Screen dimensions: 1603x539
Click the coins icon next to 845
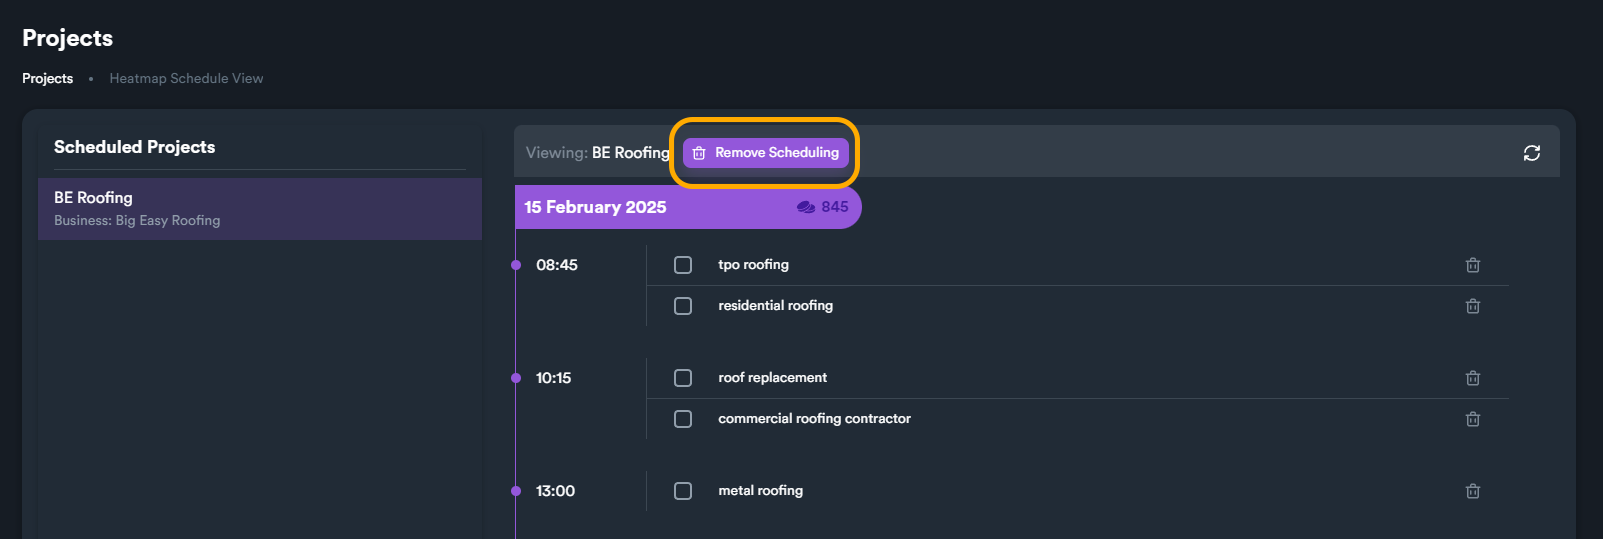click(x=806, y=207)
